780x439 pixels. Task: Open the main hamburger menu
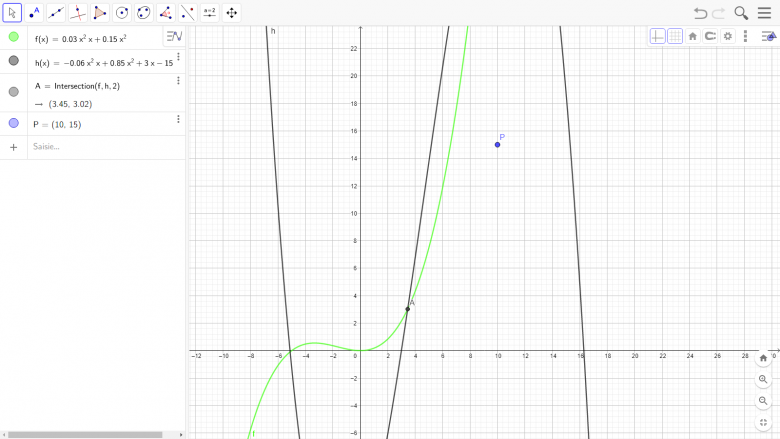764,13
